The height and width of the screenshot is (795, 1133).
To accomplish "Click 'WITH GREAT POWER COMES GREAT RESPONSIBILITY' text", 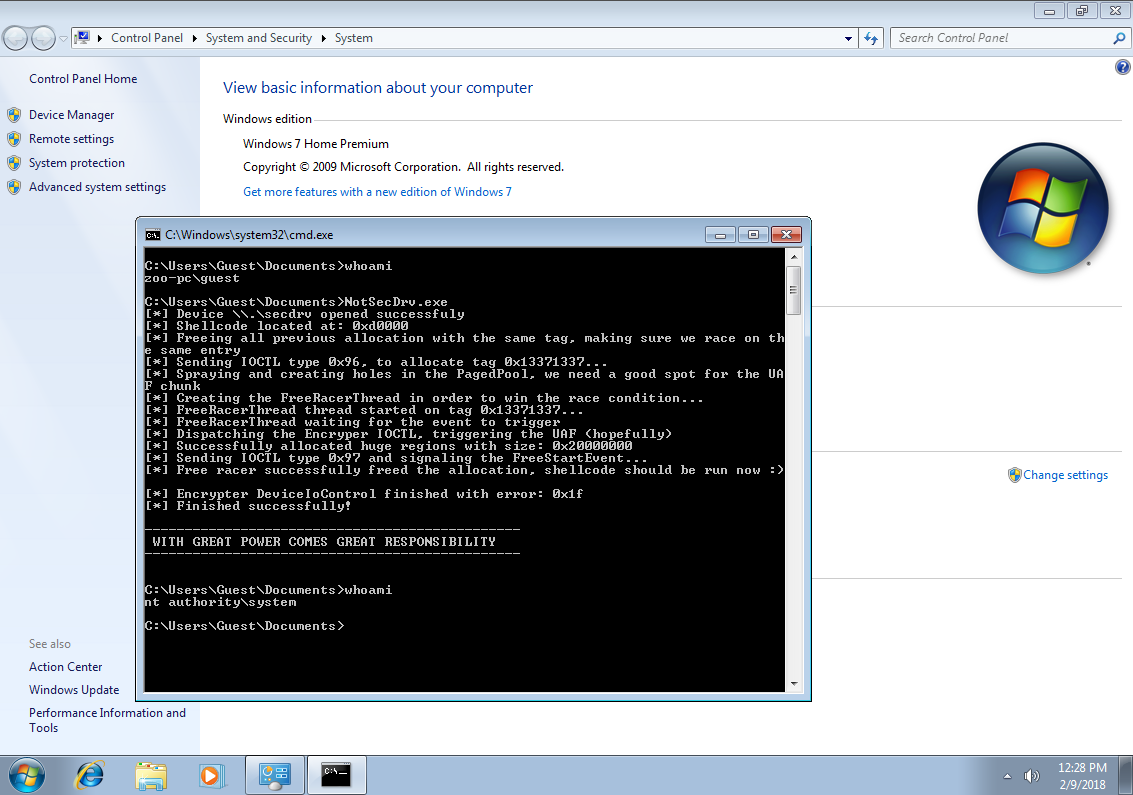I will point(324,541).
